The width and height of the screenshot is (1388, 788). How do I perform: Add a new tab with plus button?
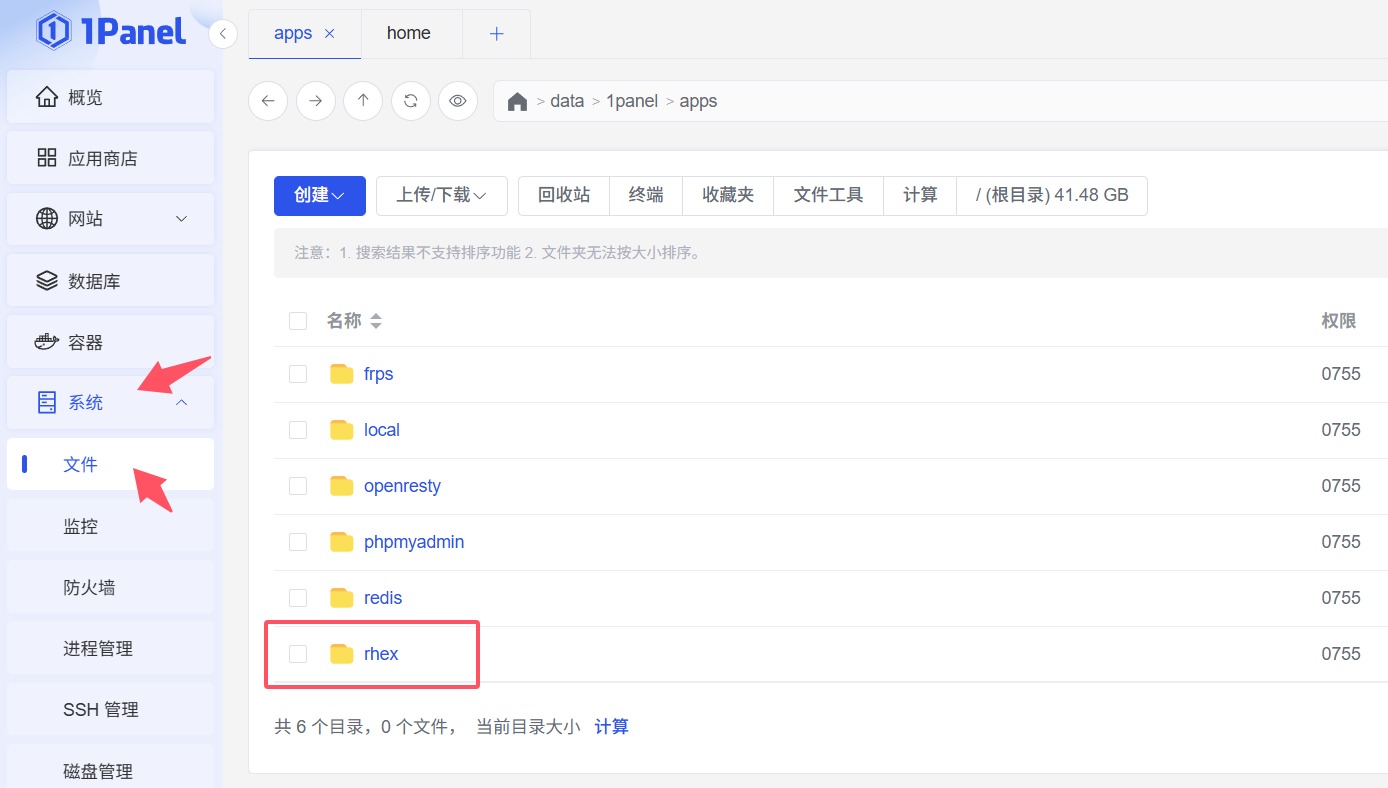(496, 34)
